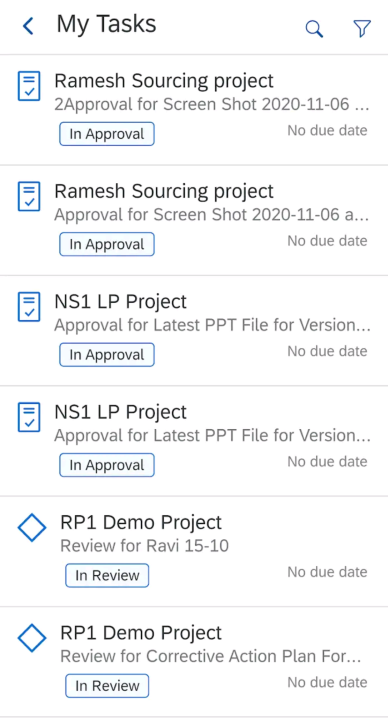
Task: Open the filter funnel icon
Action: pos(362,28)
